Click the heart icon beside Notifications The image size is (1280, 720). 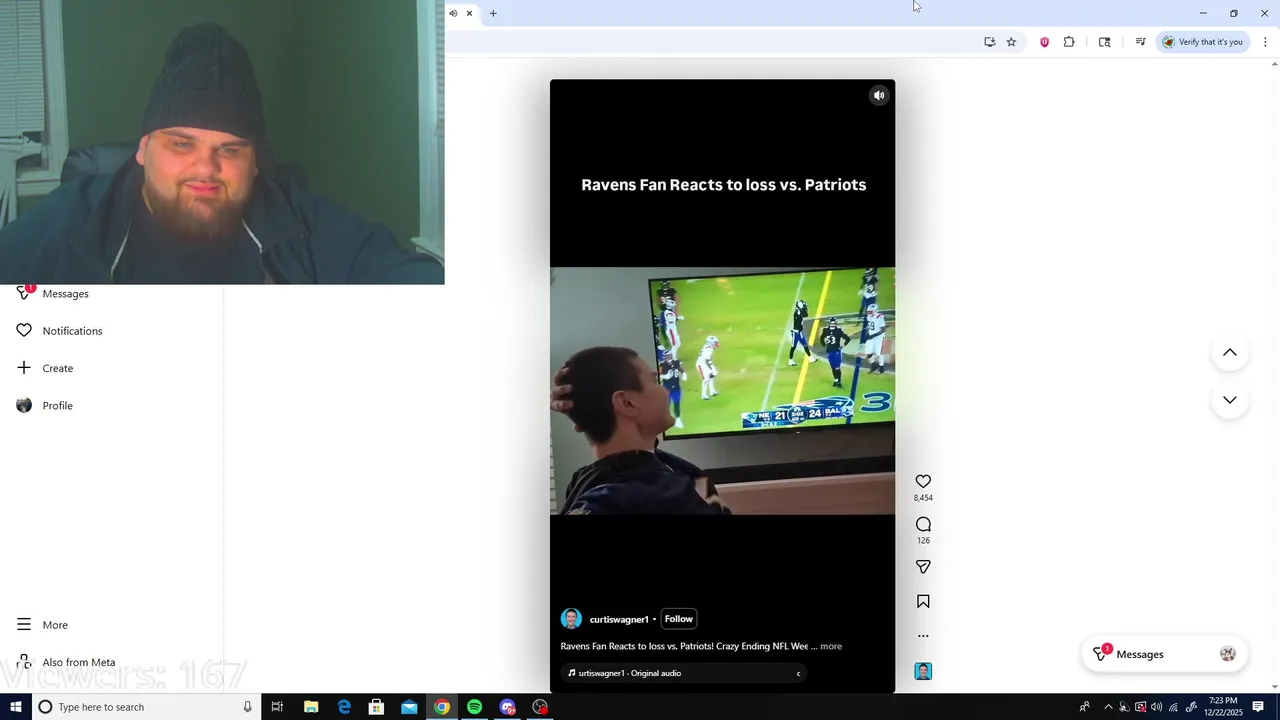pyautogui.click(x=24, y=330)
